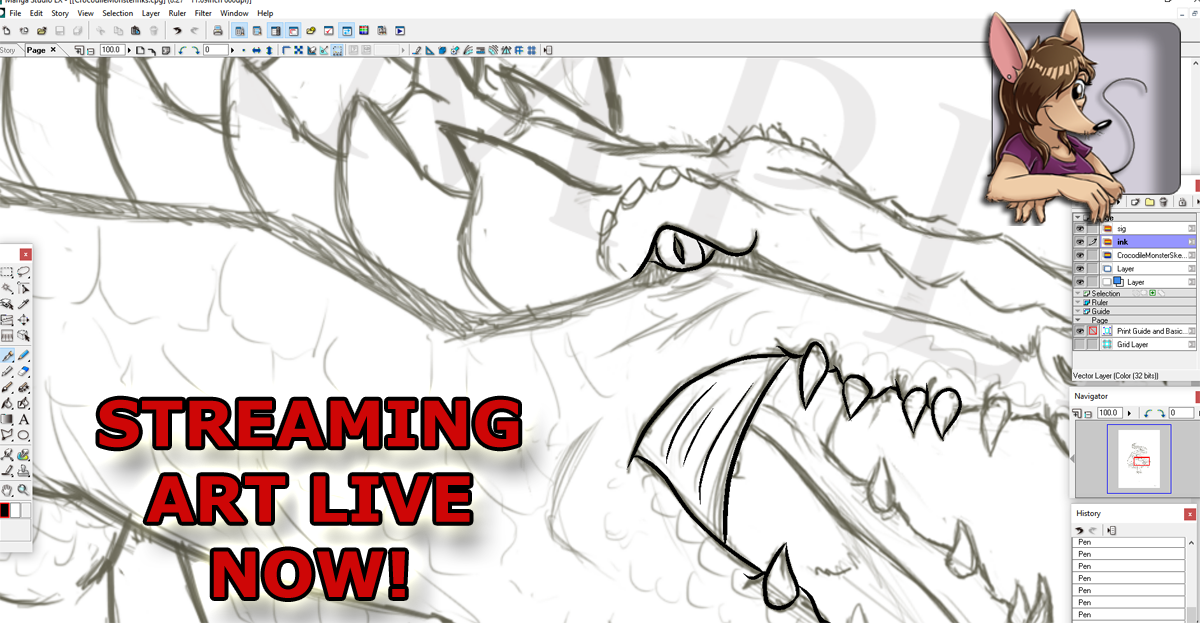Click the Navigator page thumbnail
This screenshot has height=623, width=1200.
1139,458
